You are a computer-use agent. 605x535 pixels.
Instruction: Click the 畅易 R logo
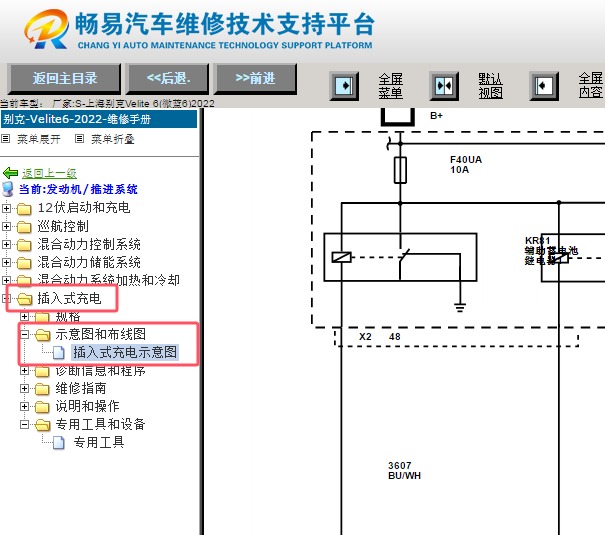click(47, 29)
